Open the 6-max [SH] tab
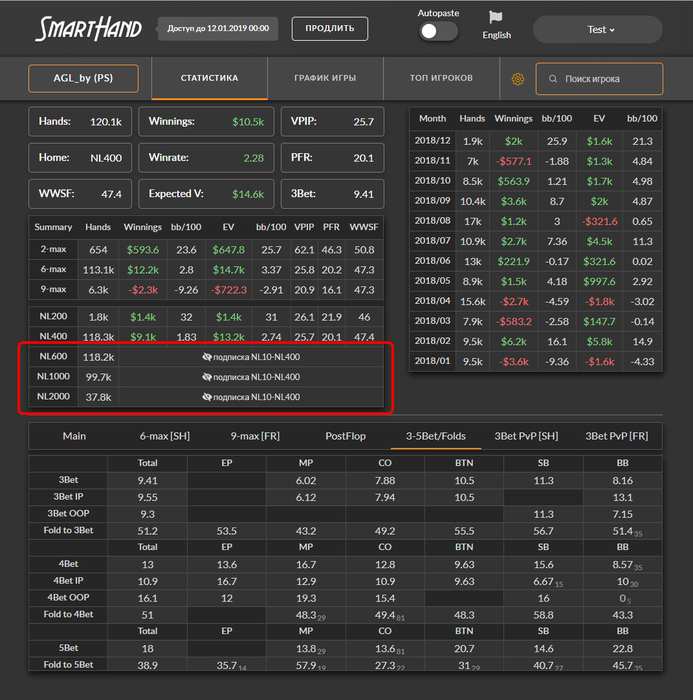This screenshot has height=700, width=693. pyautogui.click(x=165, y=436)
